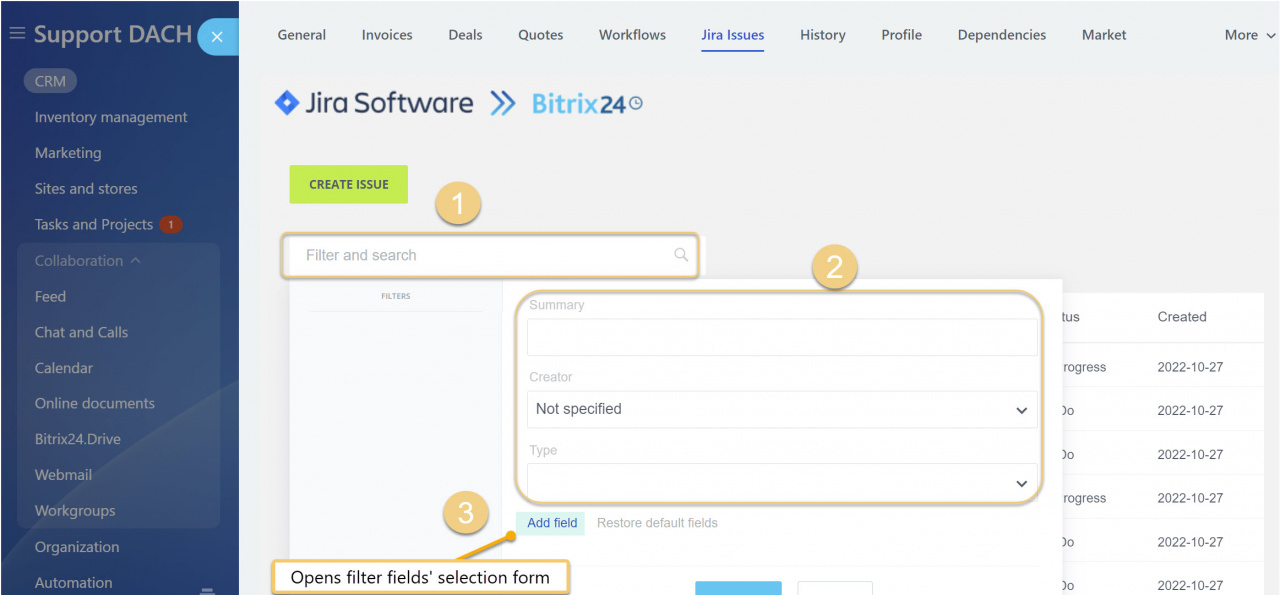Click into the Filter and search box
Viewport: 1280px width, 595px height.
point(490,255)
